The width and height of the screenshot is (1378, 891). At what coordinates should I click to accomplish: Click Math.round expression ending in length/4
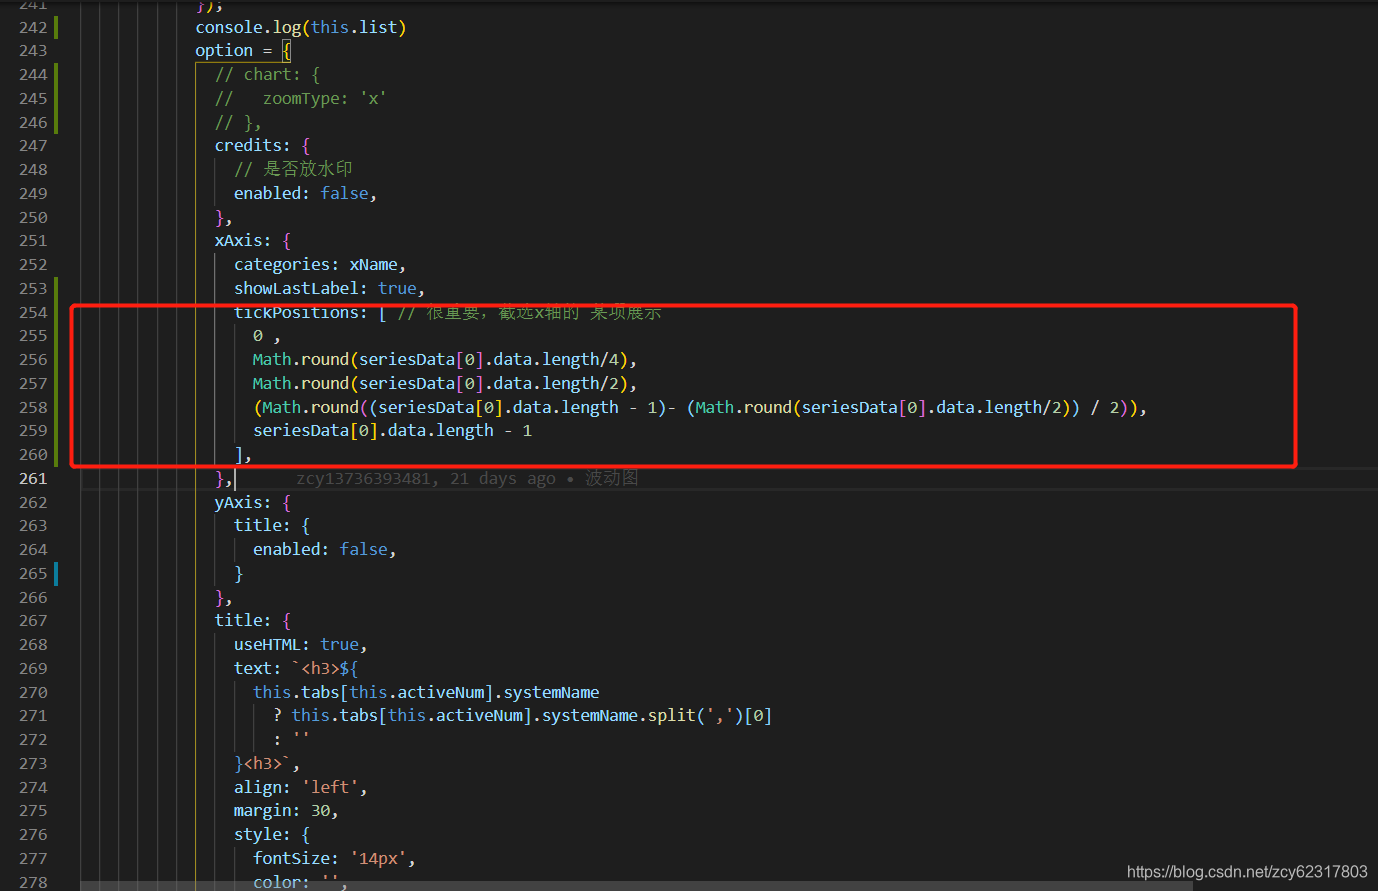pyautogui.click(x=445, y=359)
